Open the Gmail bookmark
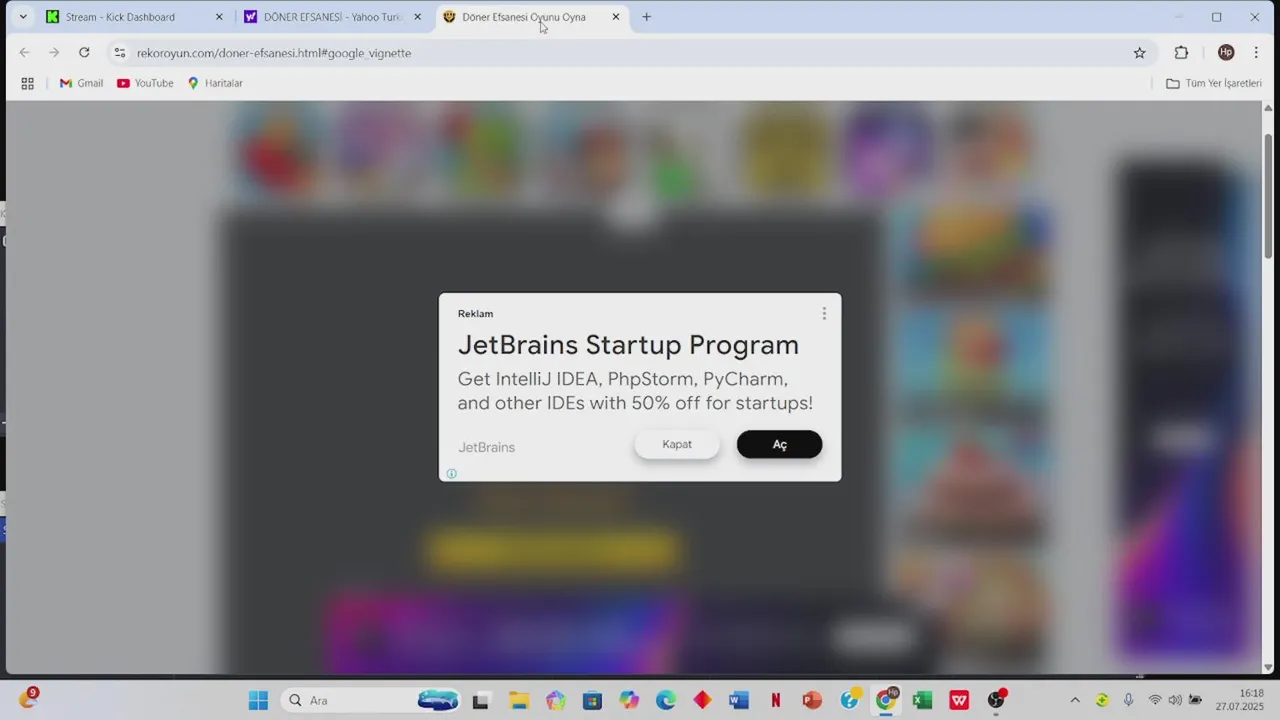 [81, 83]
